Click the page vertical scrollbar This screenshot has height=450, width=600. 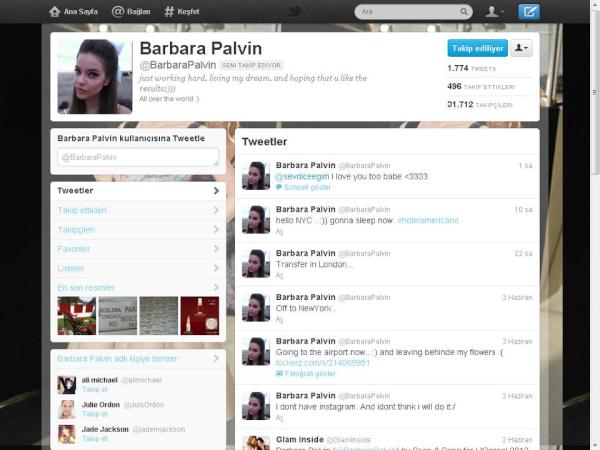coord(595,92)
